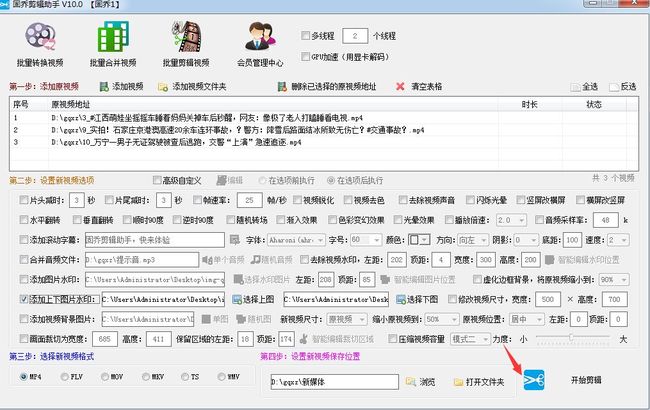Click the 选择下图 image icon
This screenshot has width=650, height=410.
pyautogui.click(x=401, y=299)
